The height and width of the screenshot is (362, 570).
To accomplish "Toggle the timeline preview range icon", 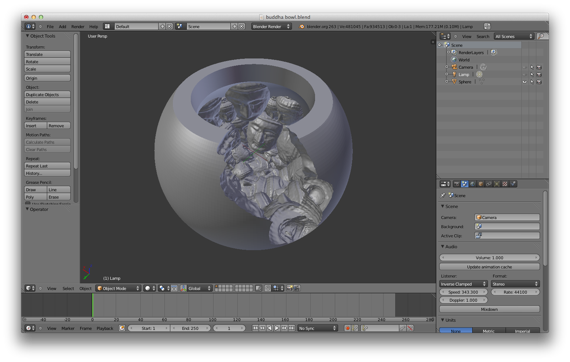I will (122, 328).
